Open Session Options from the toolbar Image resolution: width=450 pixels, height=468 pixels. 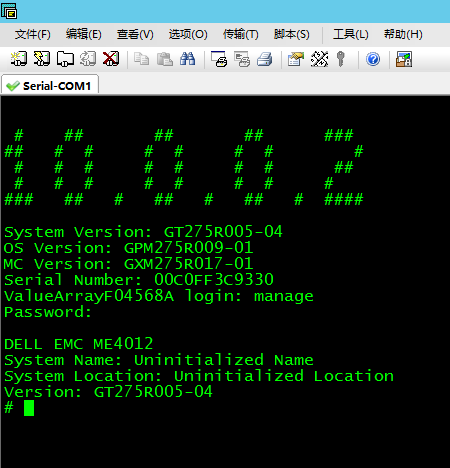coord(295,59)
